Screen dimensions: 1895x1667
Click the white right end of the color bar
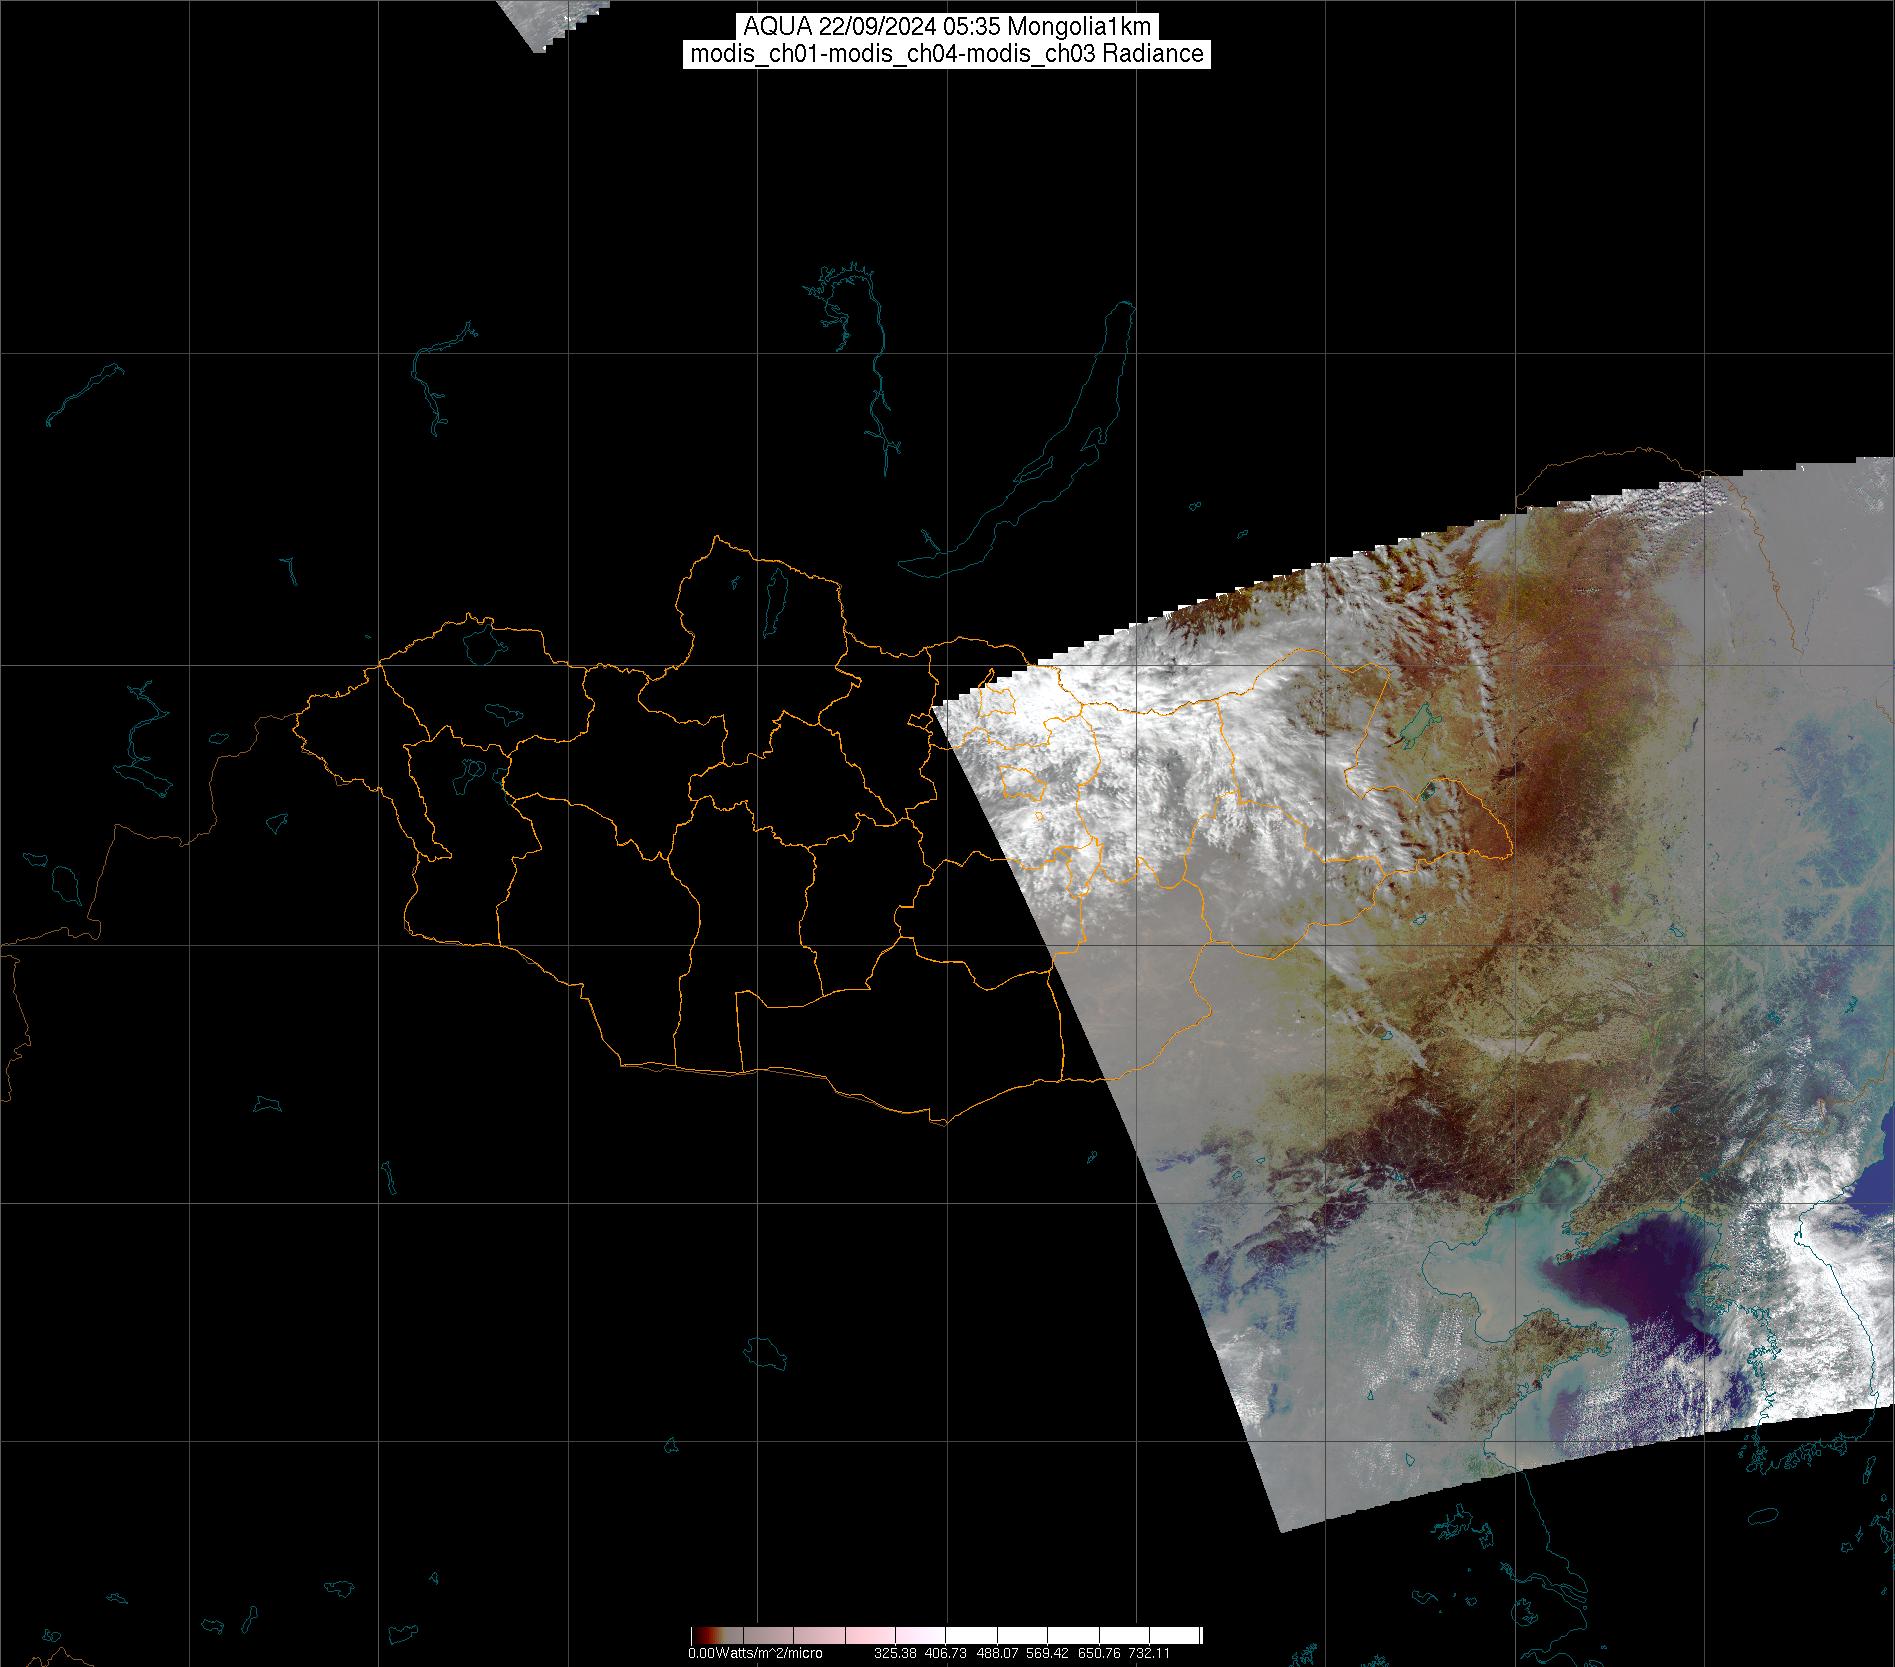pos(1185,1636)
